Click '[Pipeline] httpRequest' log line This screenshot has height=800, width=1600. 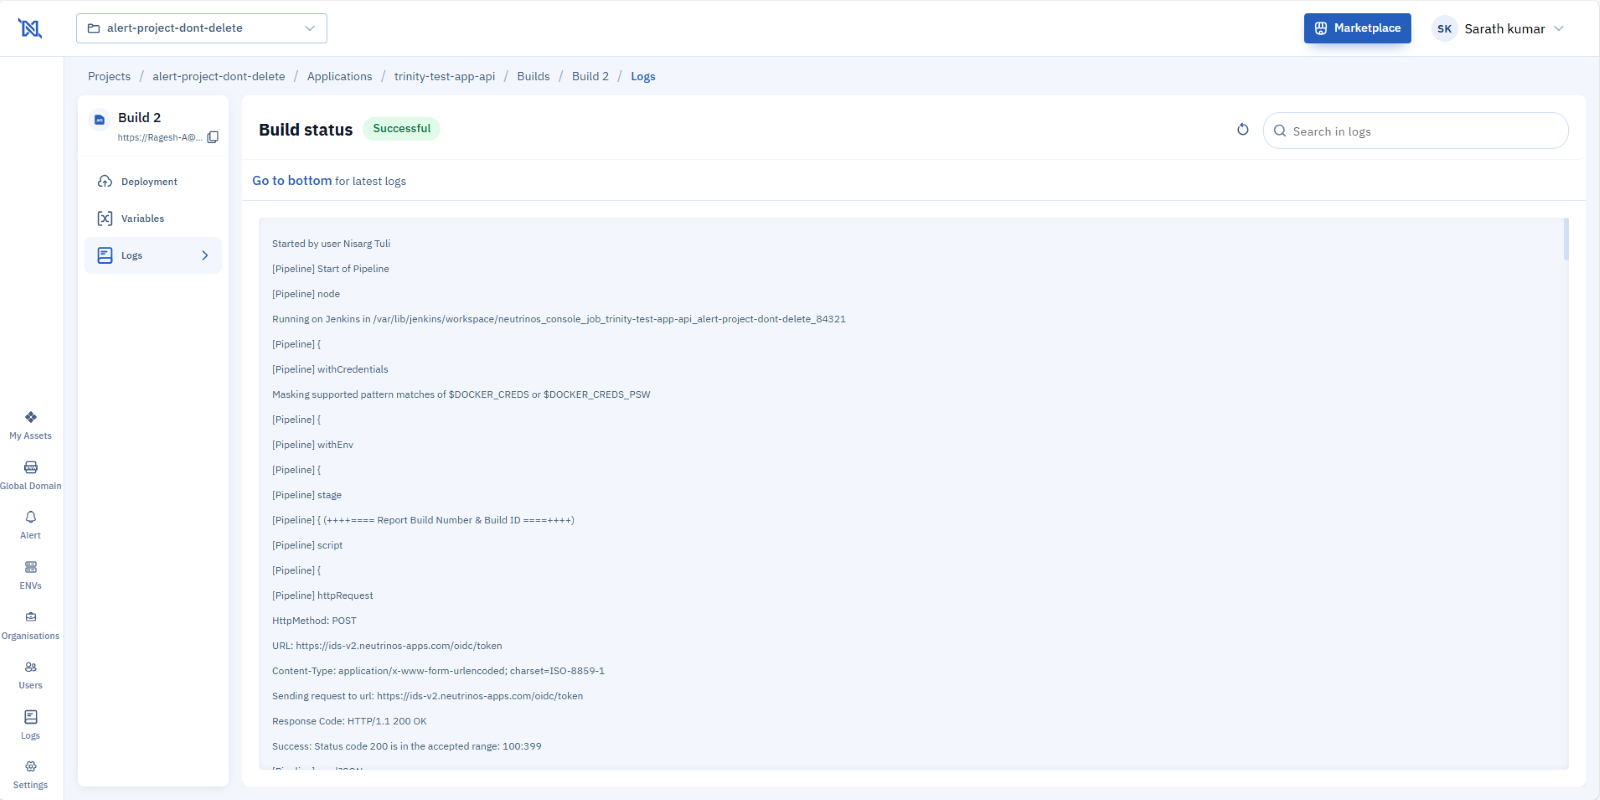323,596
